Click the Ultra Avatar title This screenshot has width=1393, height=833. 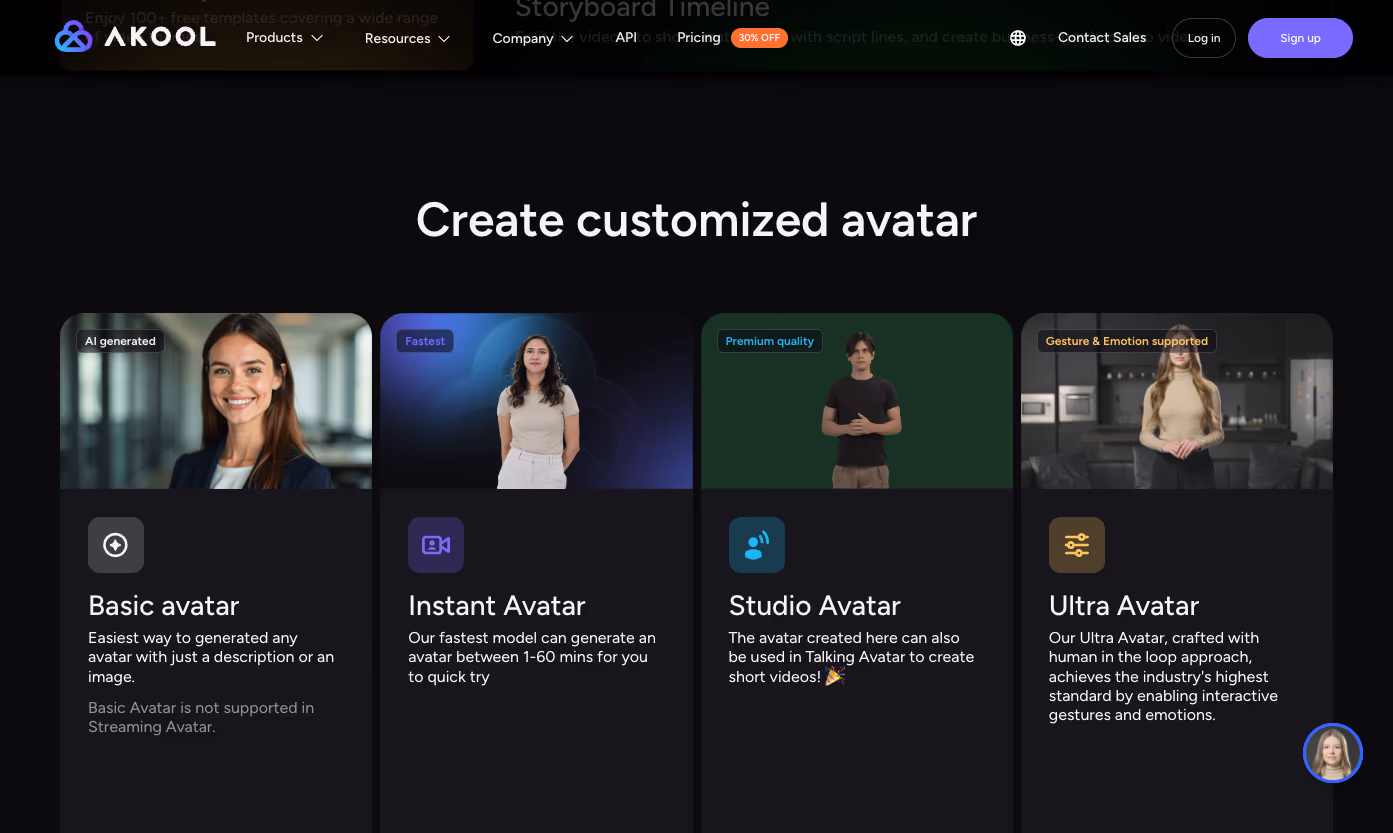tap(1124, 606)
